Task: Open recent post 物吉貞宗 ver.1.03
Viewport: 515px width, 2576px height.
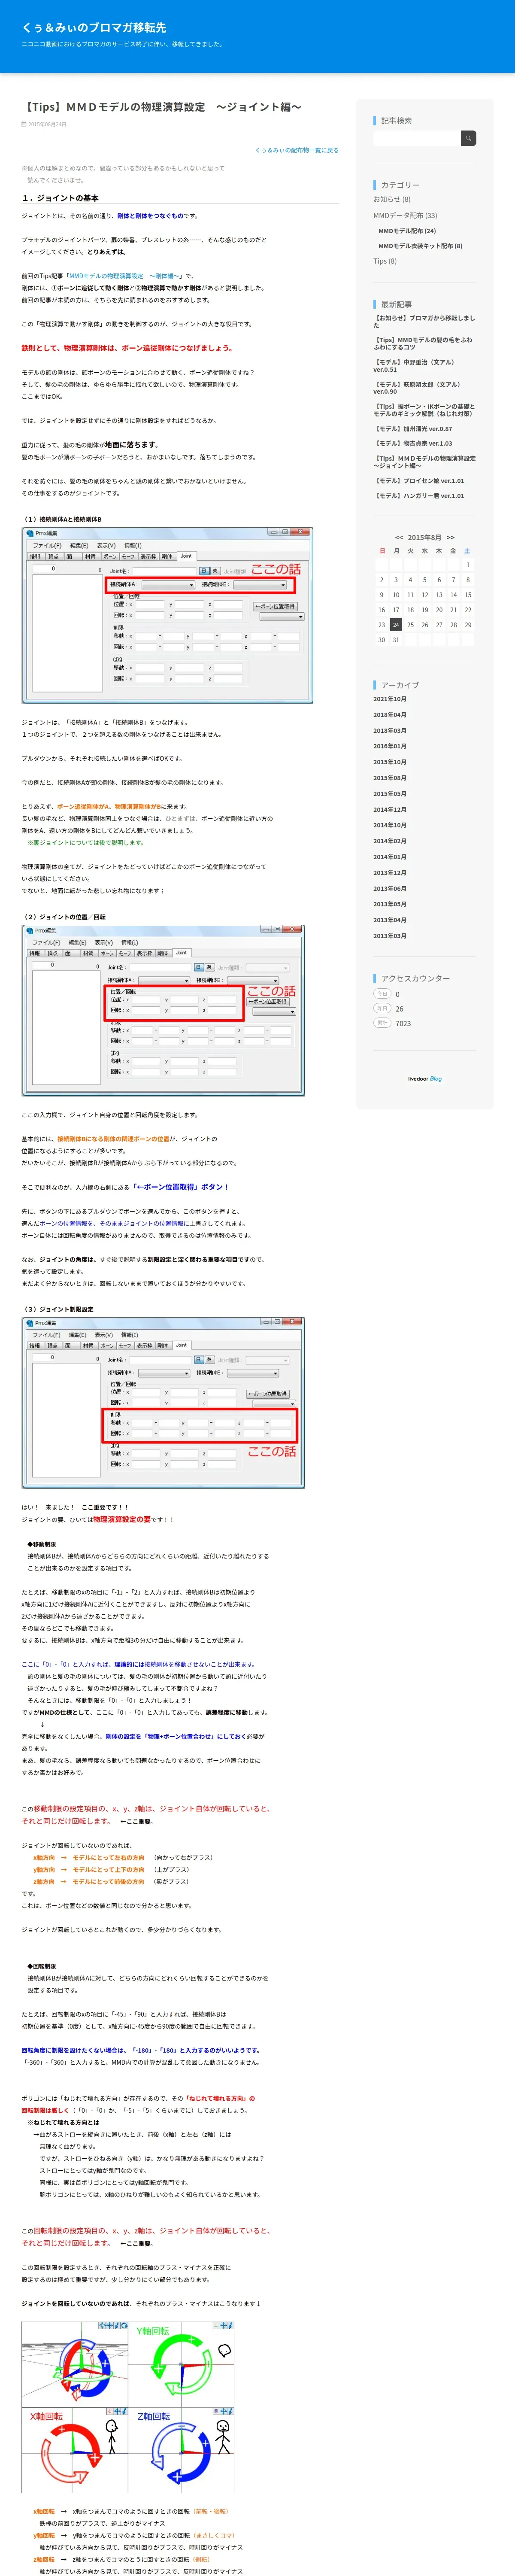Action: (x=413, y=443)
